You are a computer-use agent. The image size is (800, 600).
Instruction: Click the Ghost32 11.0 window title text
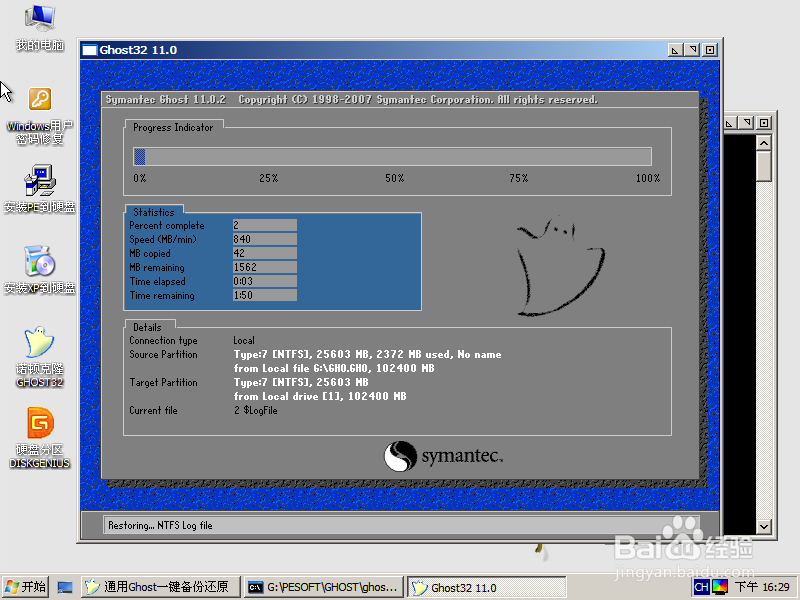[x=138, y=50]
